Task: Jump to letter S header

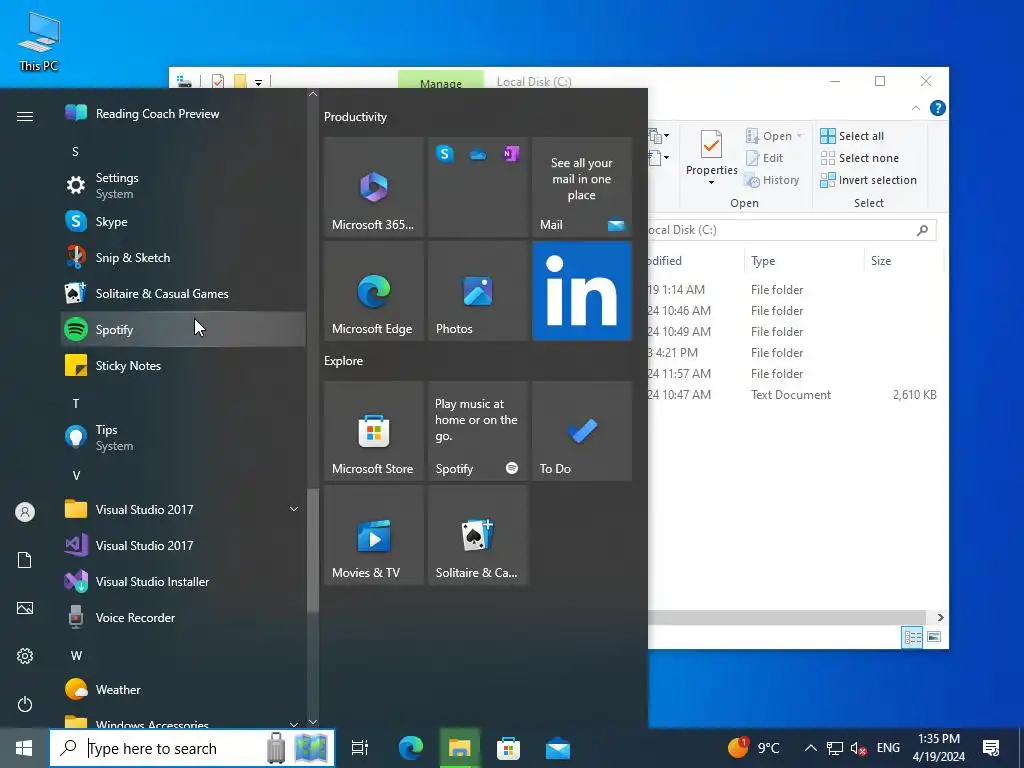Action: coord(75,152)
